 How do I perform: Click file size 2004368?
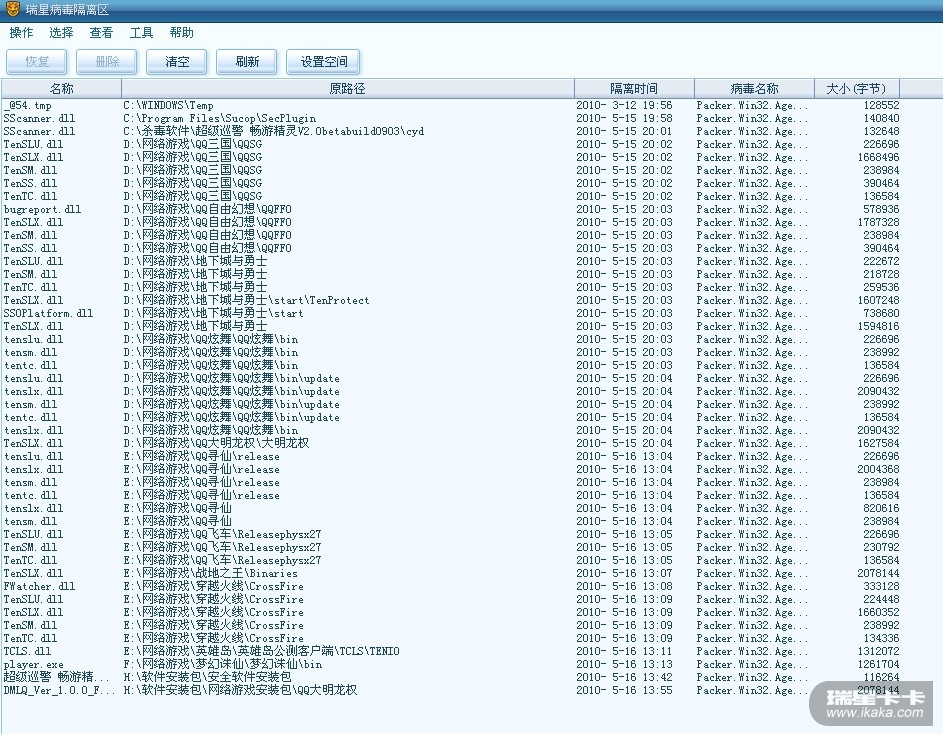pos(879,469)
